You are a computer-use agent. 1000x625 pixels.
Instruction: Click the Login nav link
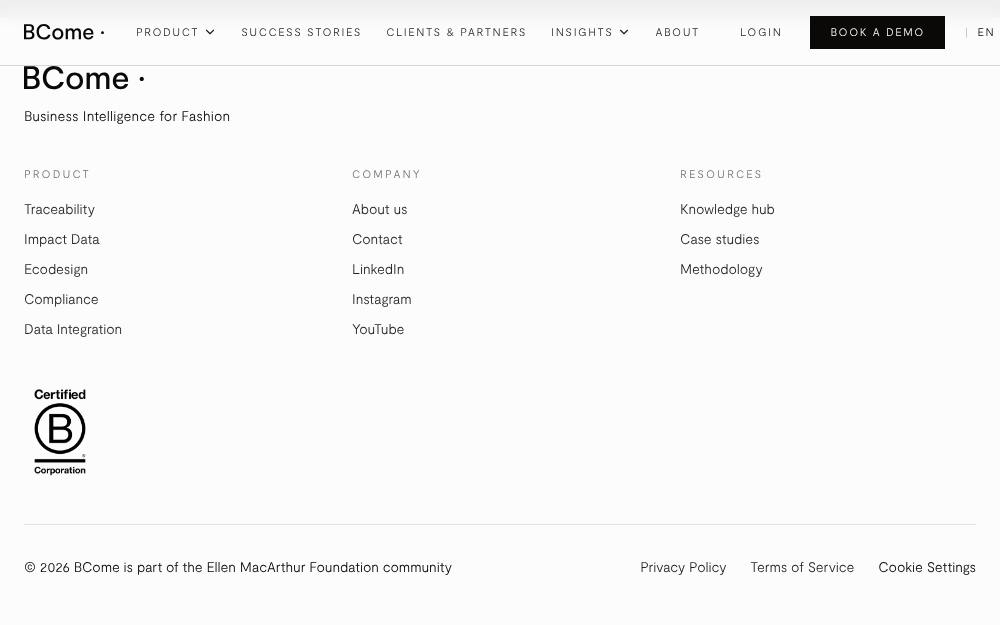click(761, 32)
